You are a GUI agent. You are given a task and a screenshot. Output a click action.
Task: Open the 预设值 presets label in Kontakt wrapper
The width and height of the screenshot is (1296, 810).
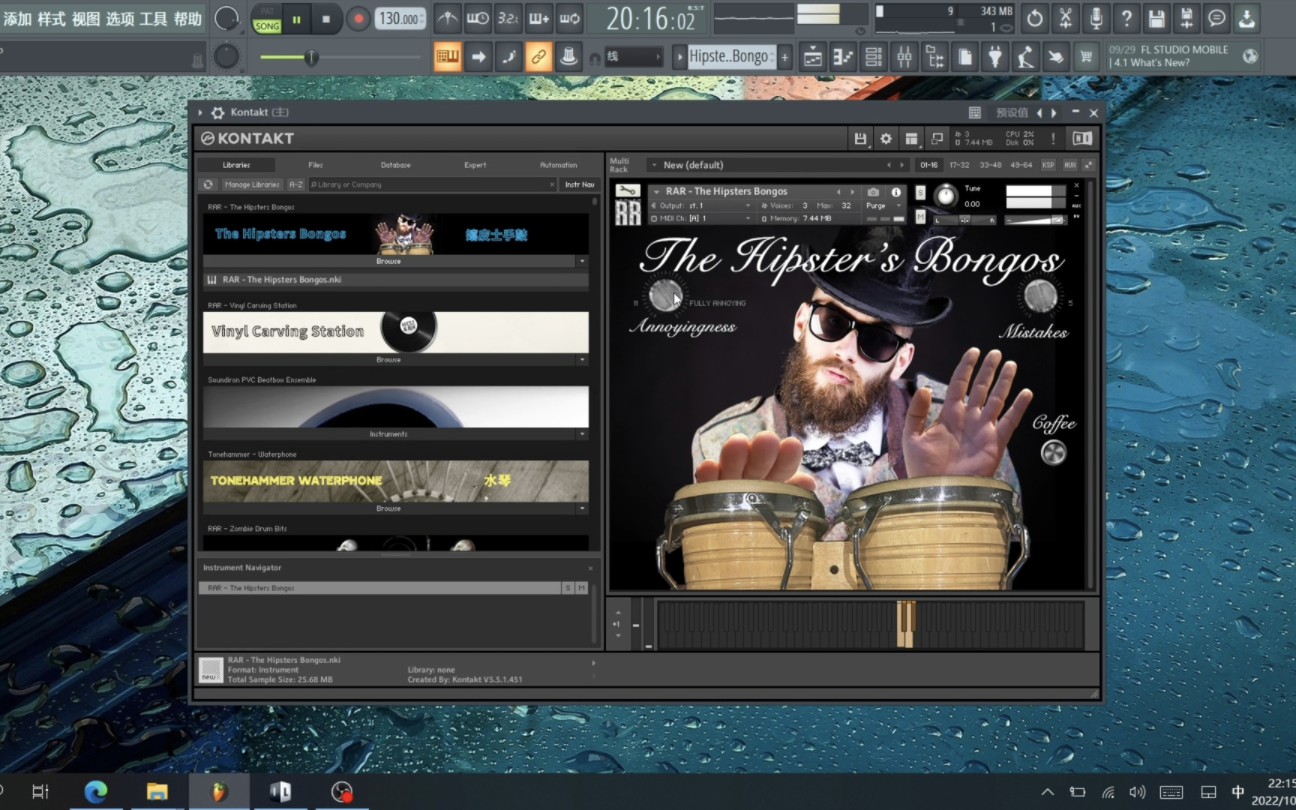pyautogui.click(x=1012, y=113)
